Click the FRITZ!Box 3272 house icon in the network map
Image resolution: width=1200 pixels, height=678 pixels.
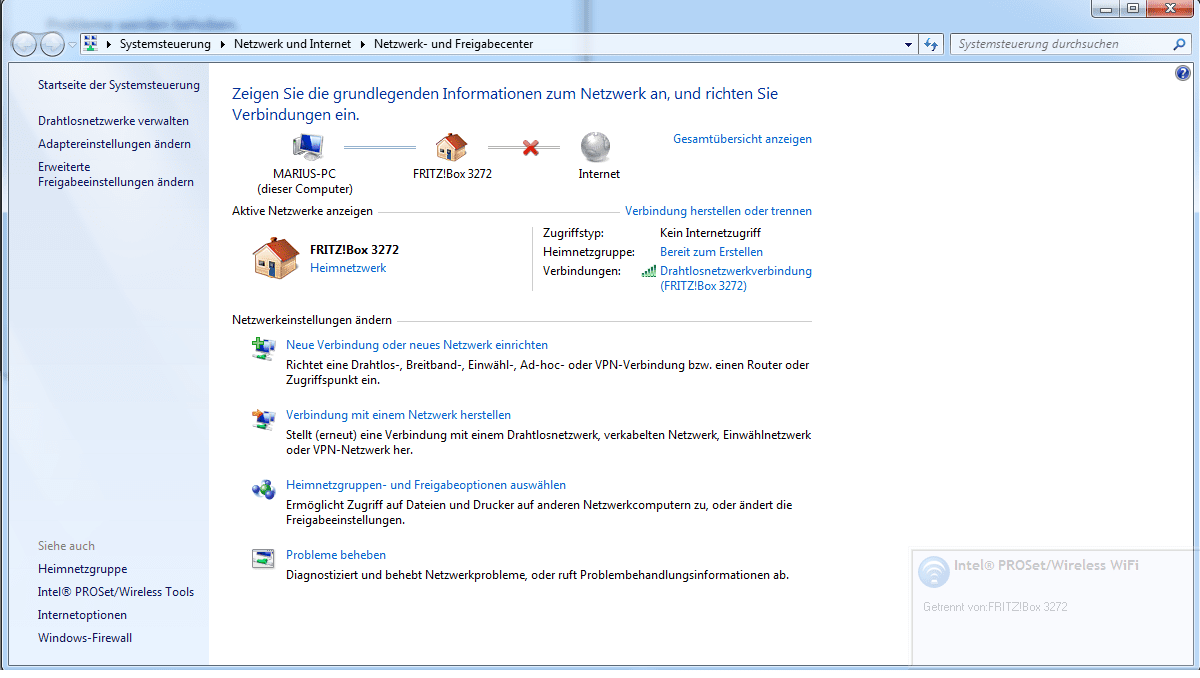[x=452, y=147]
